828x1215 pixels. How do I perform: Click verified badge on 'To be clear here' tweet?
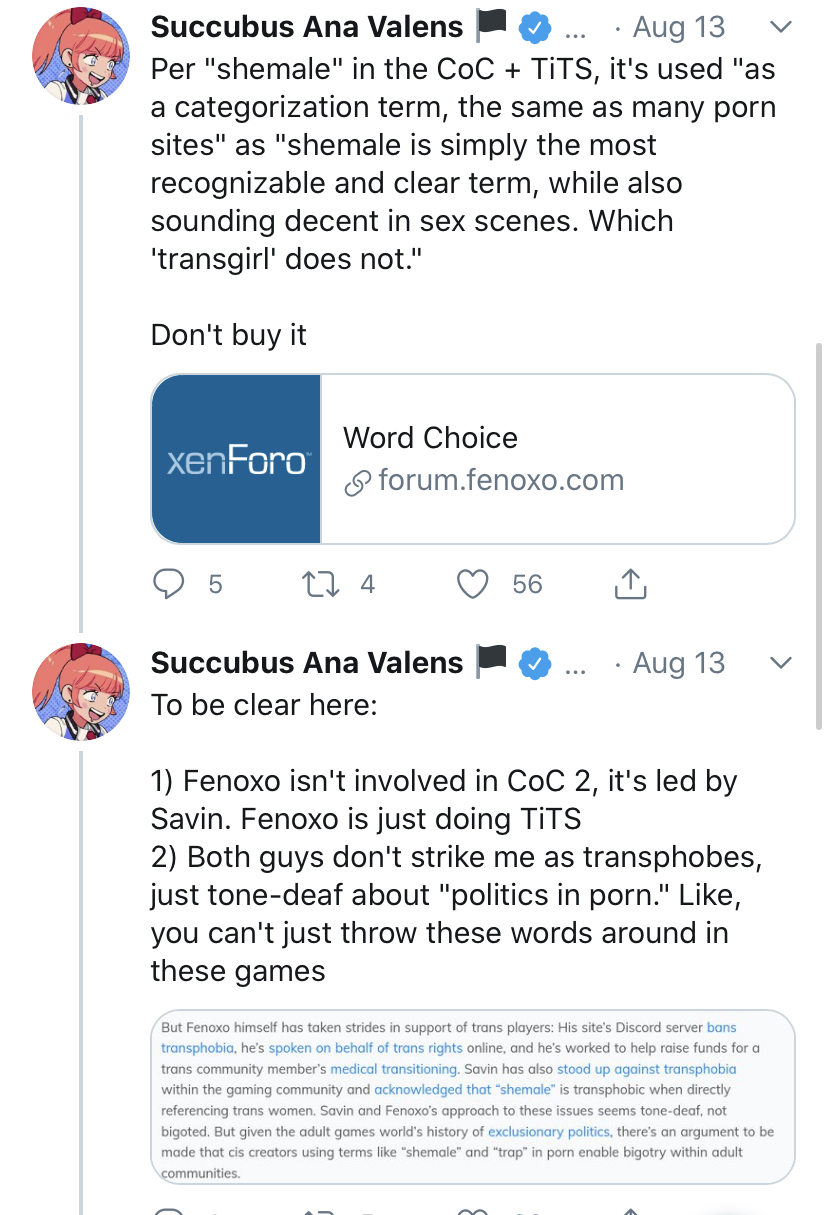(536, 663)
